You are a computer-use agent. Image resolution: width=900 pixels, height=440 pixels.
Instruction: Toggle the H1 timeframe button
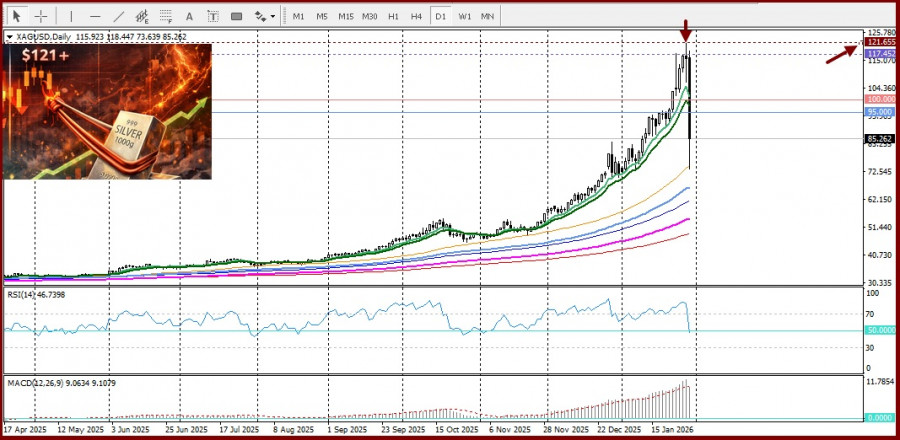click(393, 17)
